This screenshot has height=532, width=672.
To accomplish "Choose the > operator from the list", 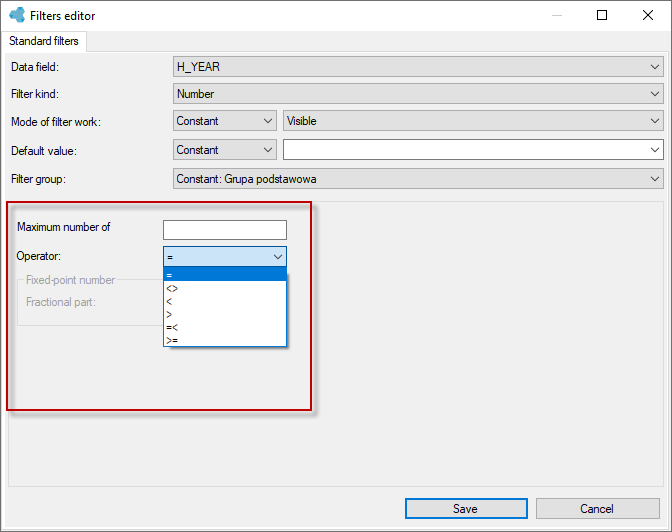I will click(x=225, y=314).
